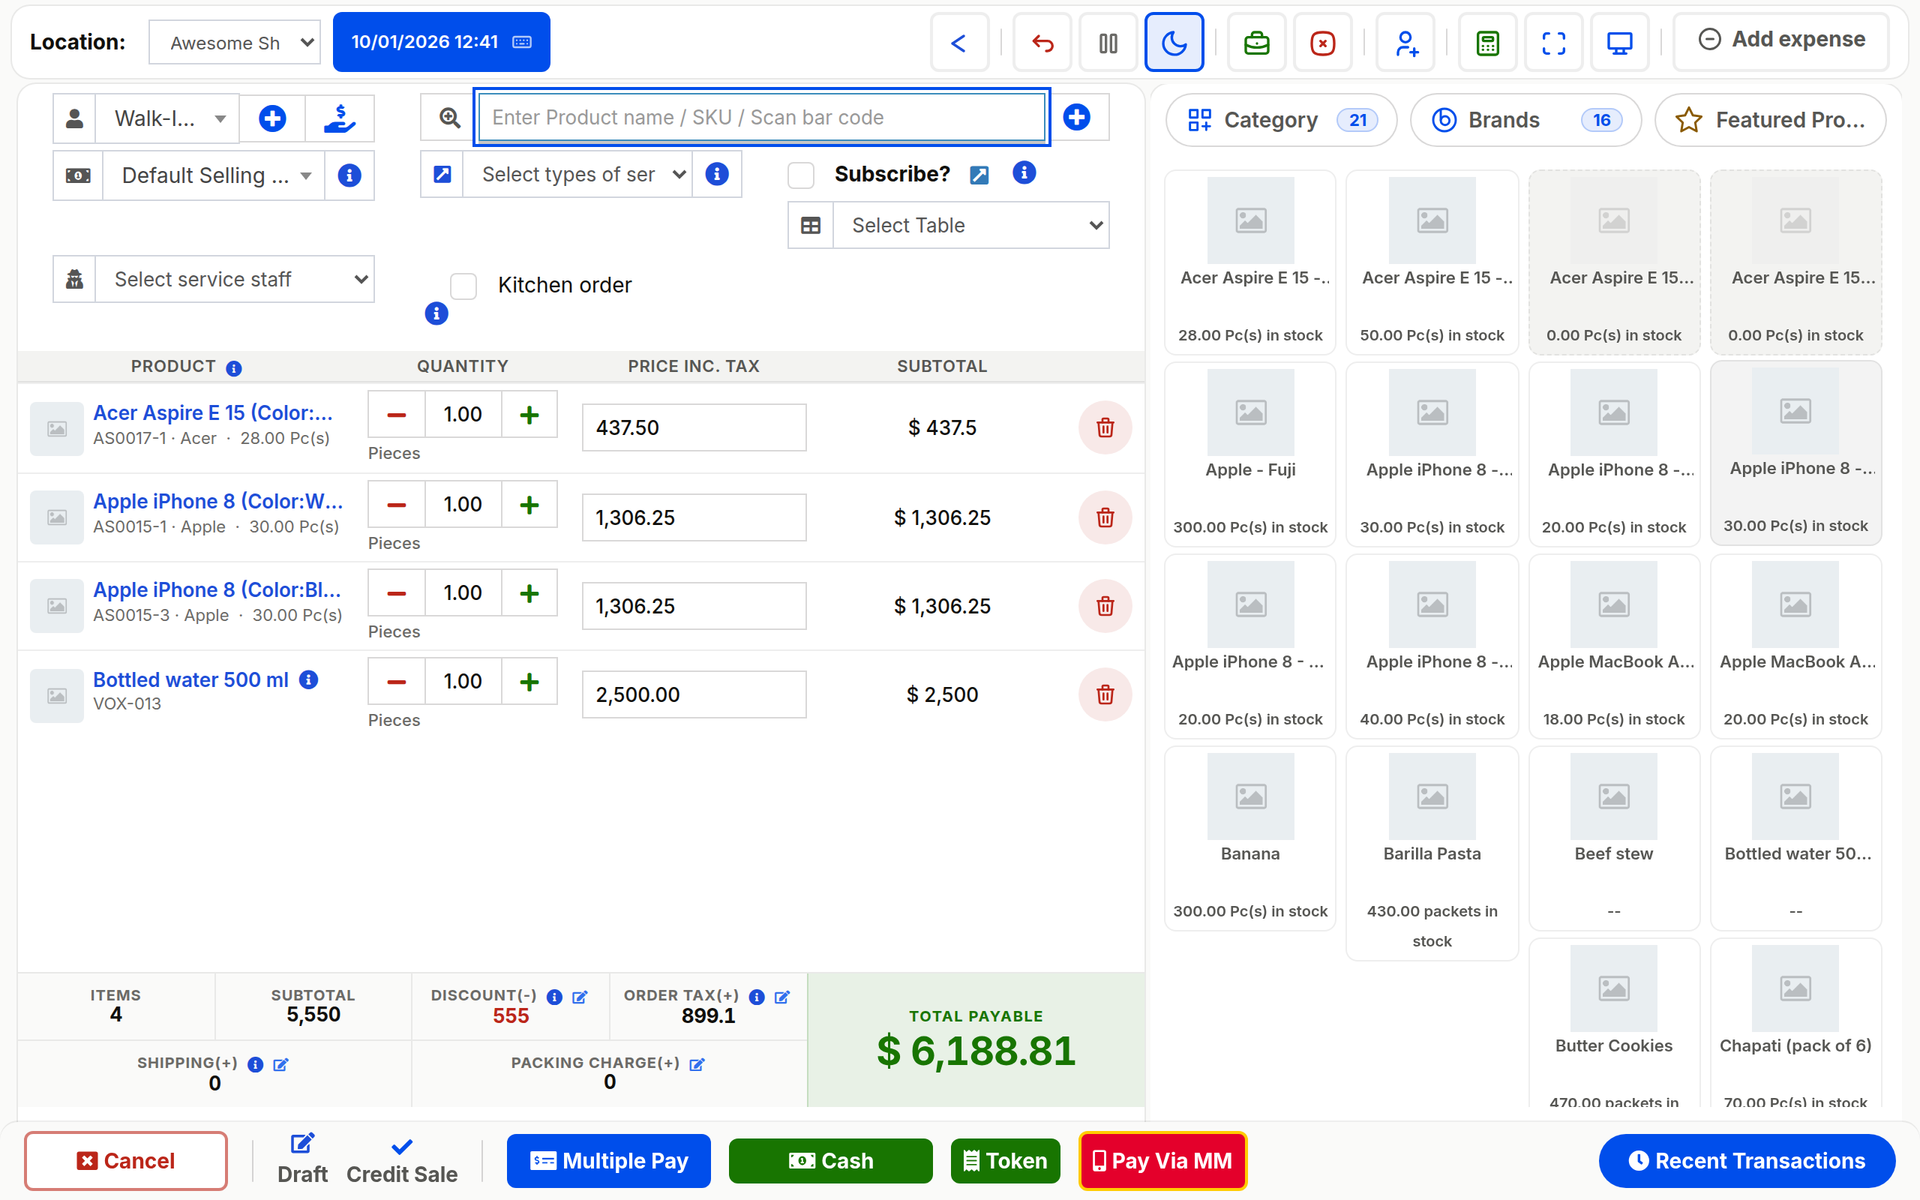
Task: Enable the Kitchen order checkbox
Action: point(463,286)
